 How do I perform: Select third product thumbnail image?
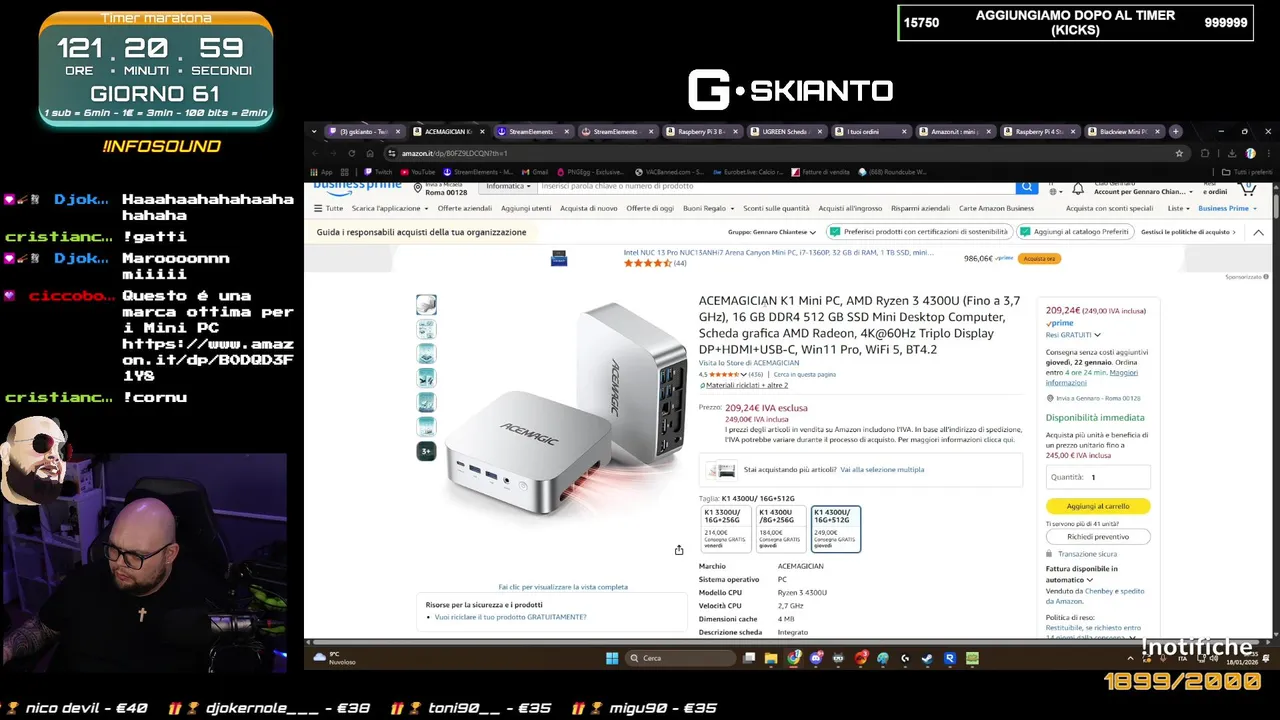(x=426, y=353)
